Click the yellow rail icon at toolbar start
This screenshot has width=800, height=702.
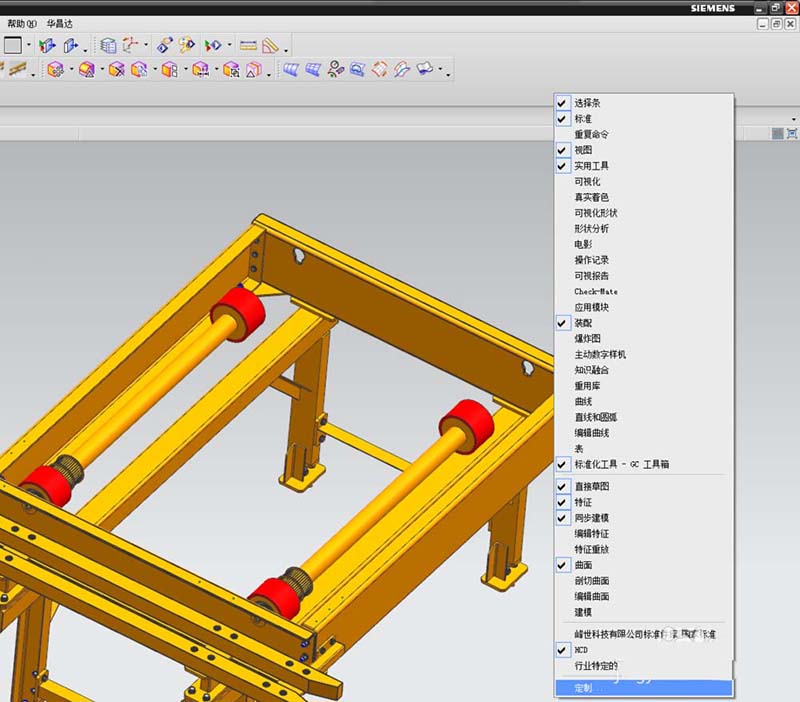[x=16, y=69]
